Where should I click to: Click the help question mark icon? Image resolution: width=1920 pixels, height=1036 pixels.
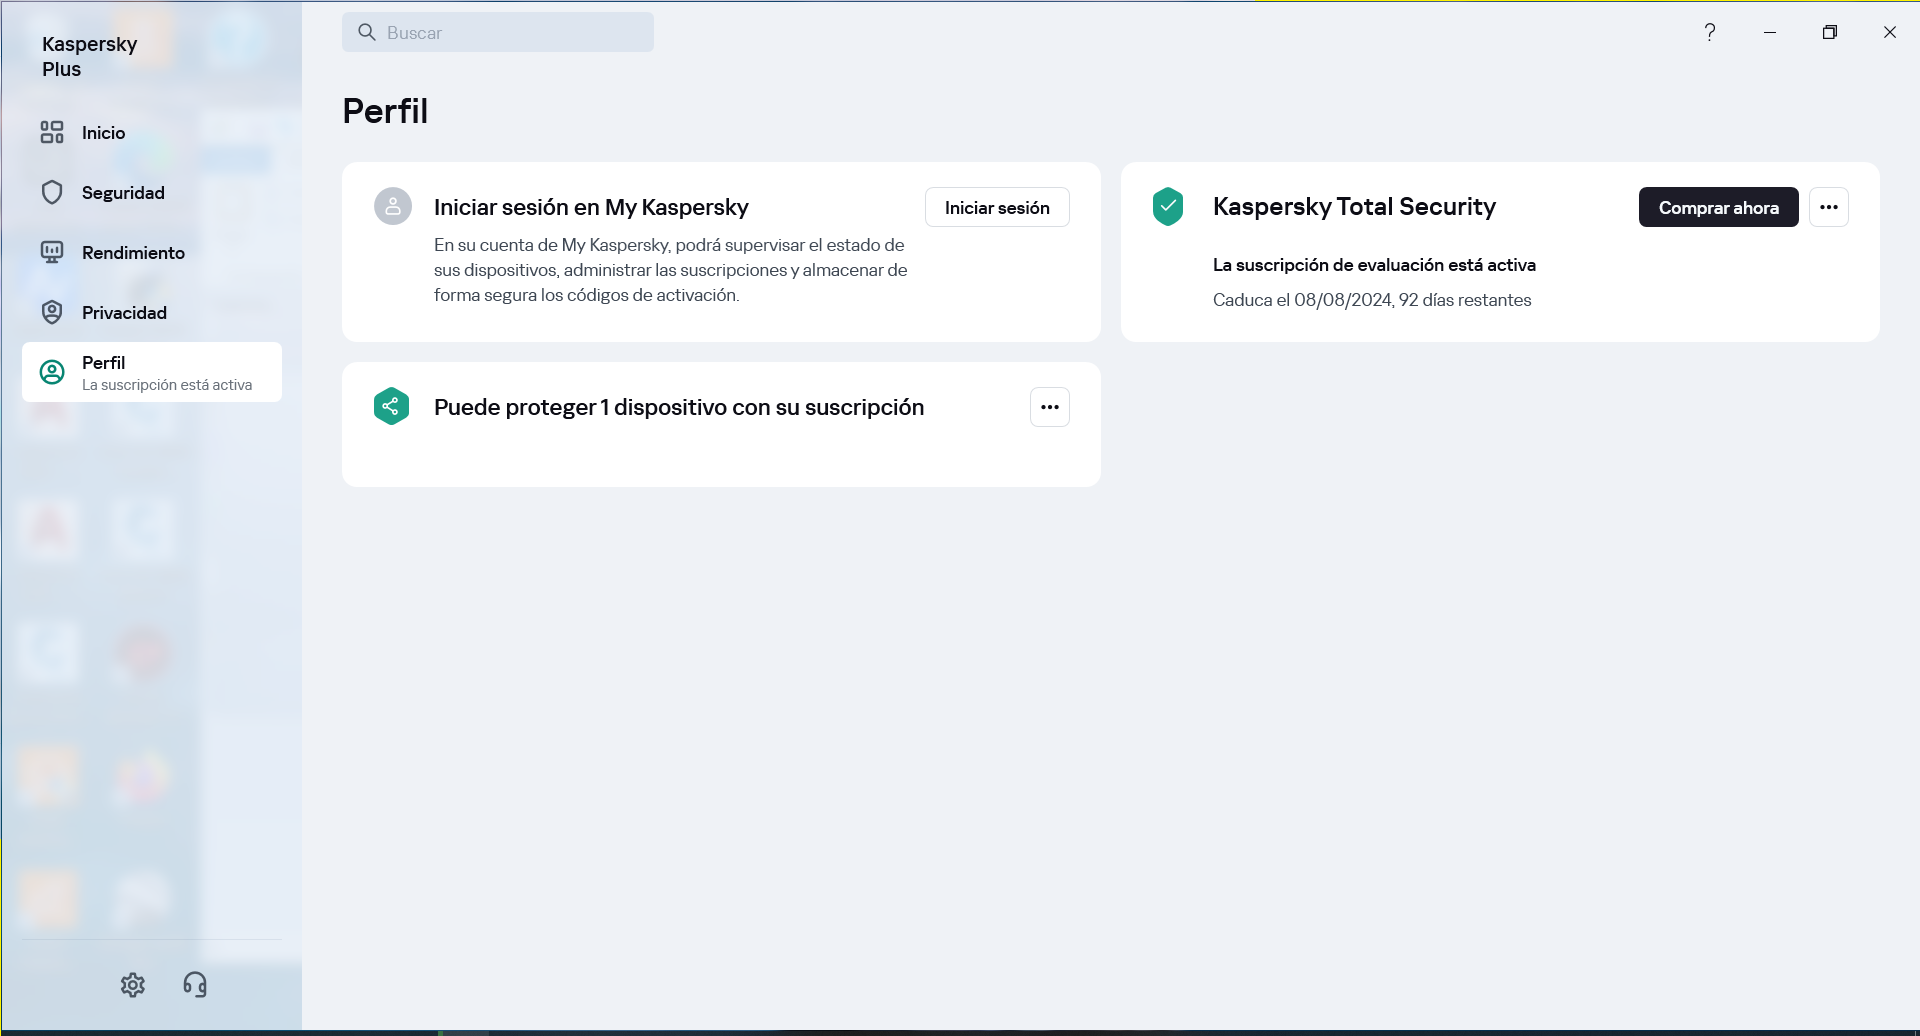(1710, 32)
